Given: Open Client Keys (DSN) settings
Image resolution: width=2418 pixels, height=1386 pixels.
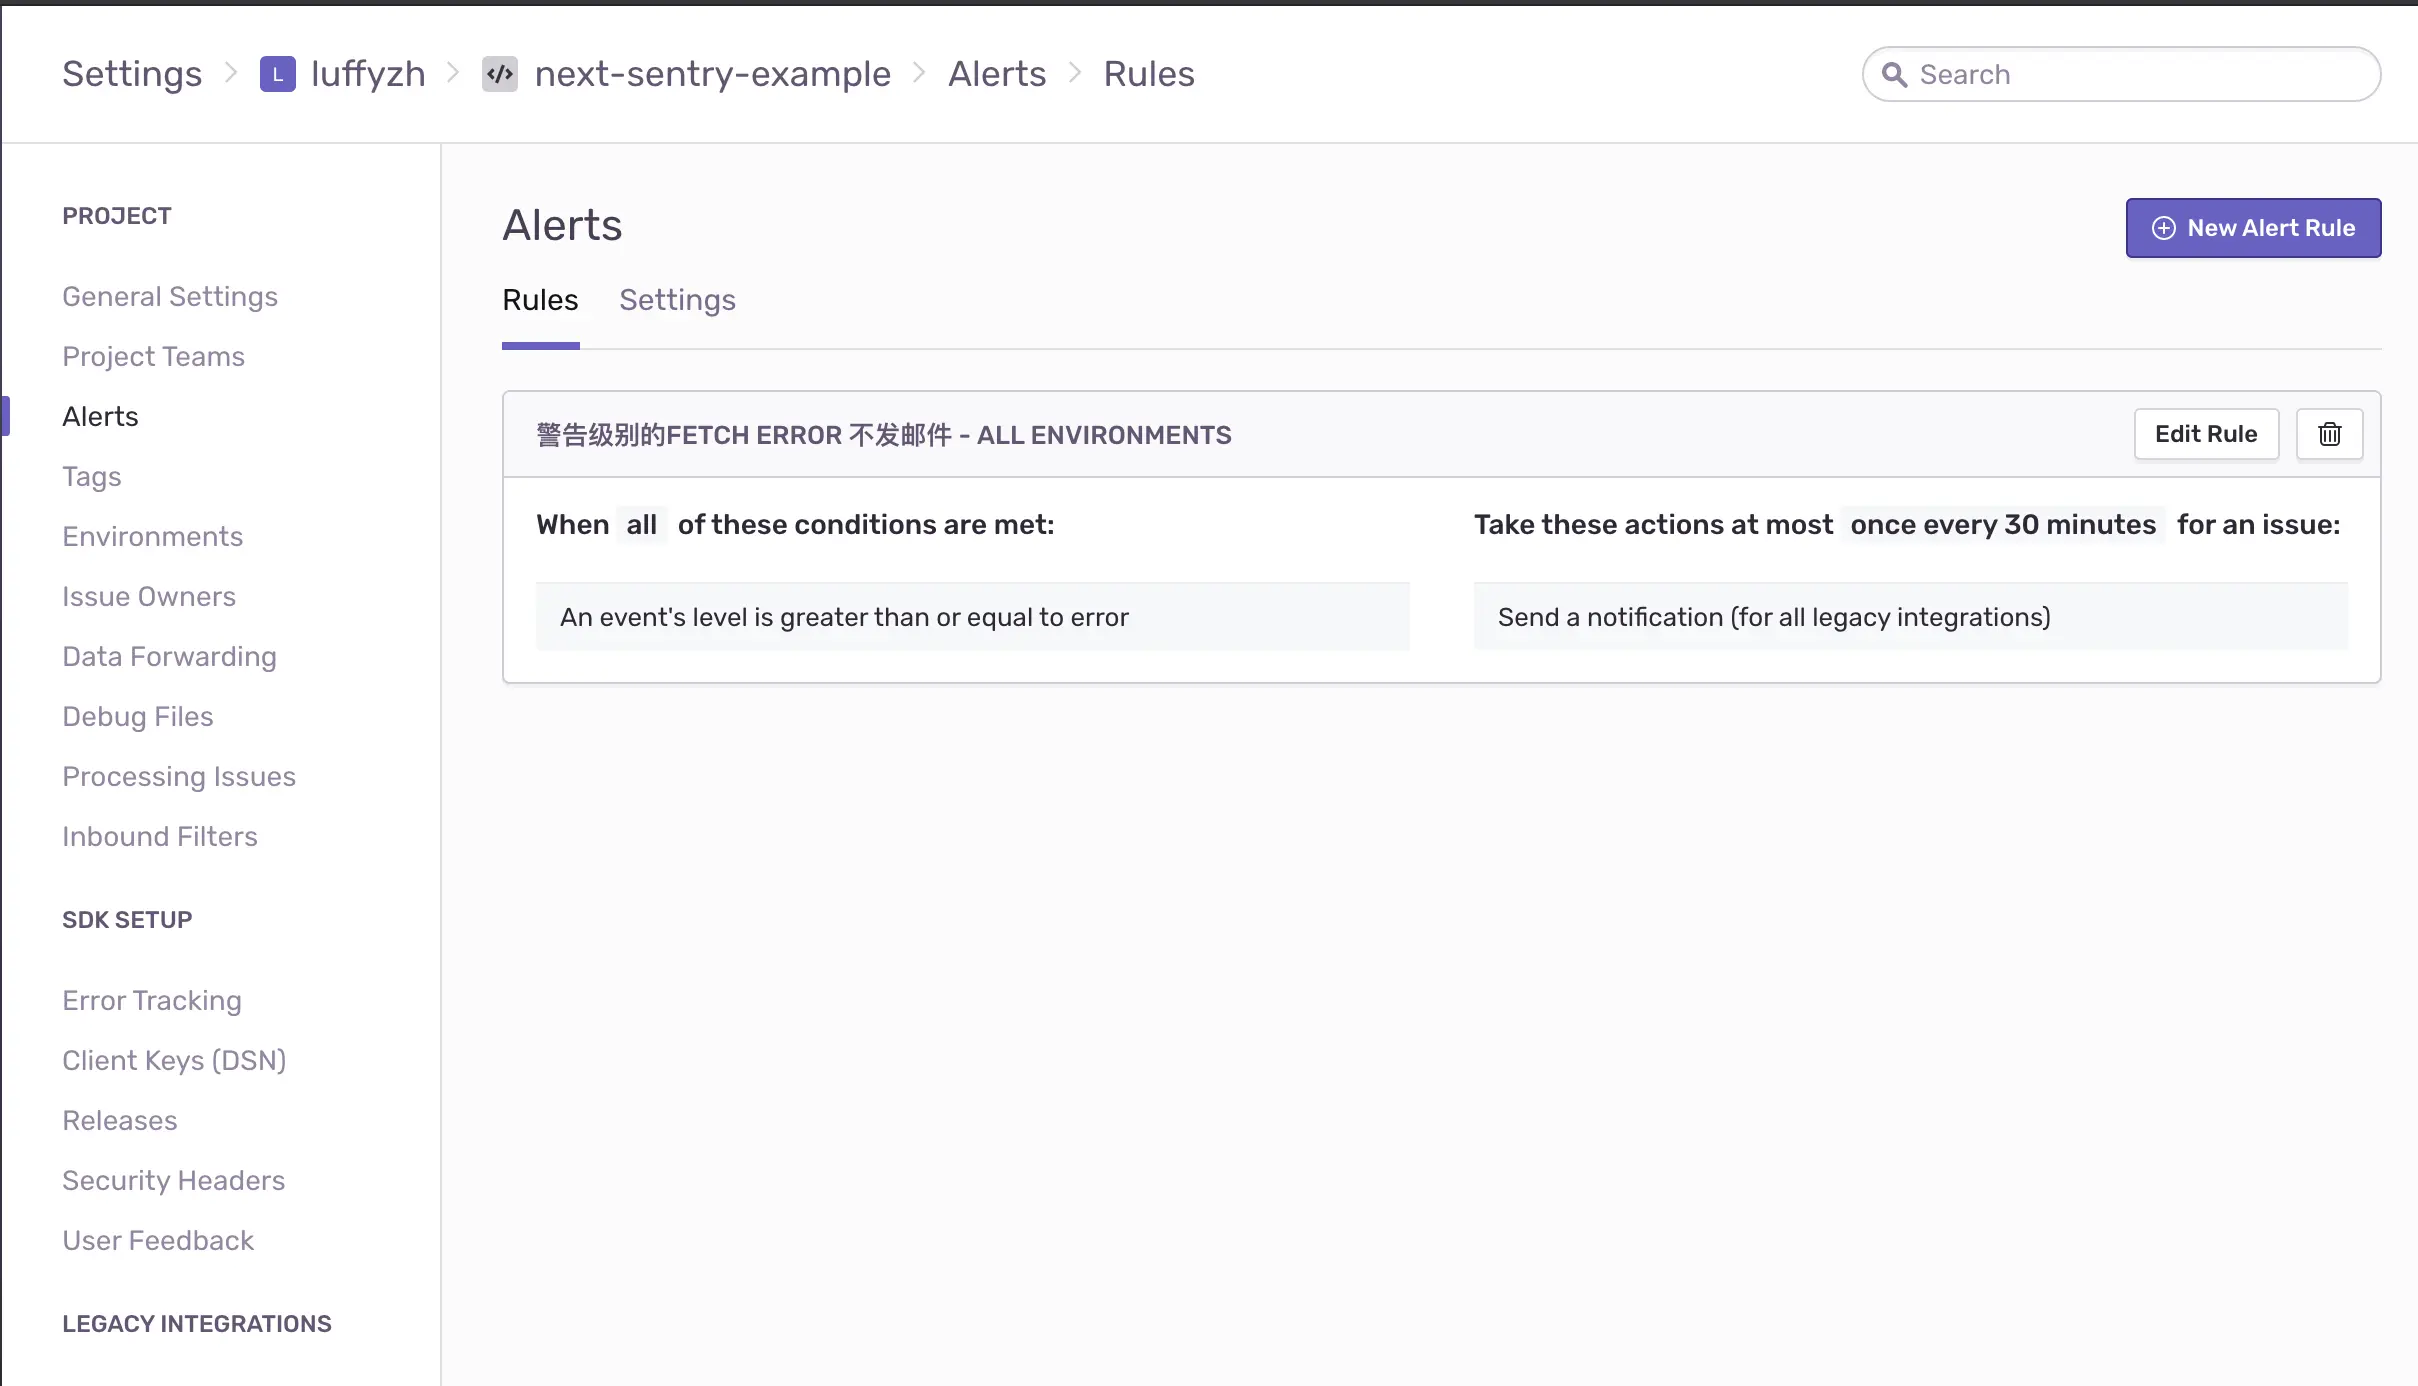Looking at the screenshot, I should click(174, 1061).
